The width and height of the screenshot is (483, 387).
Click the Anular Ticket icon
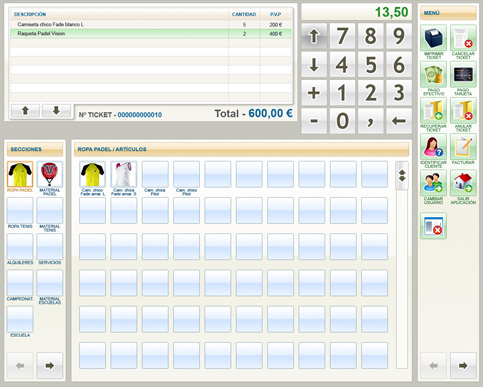[x=463, y=111]
